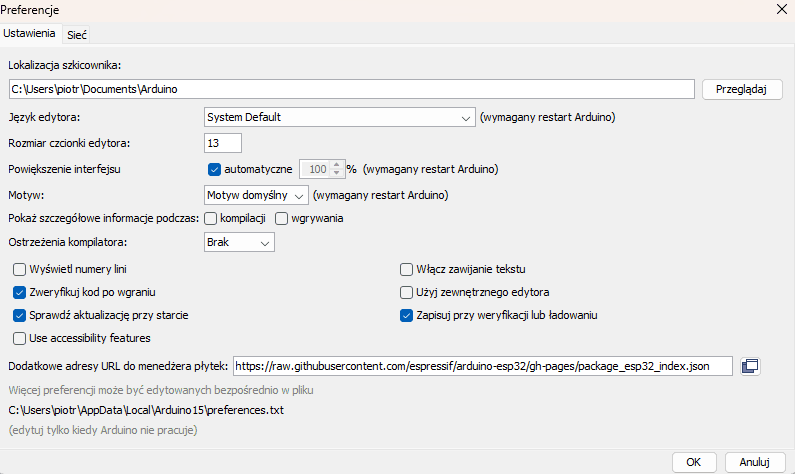Close the Preferencje dialog window

point(780,9)
